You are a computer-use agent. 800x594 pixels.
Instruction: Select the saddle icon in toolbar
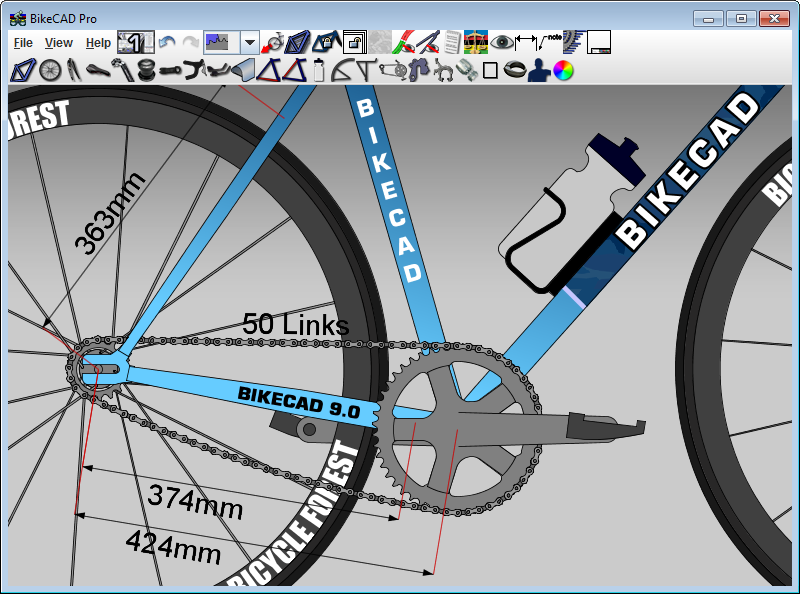pos(97,70)
